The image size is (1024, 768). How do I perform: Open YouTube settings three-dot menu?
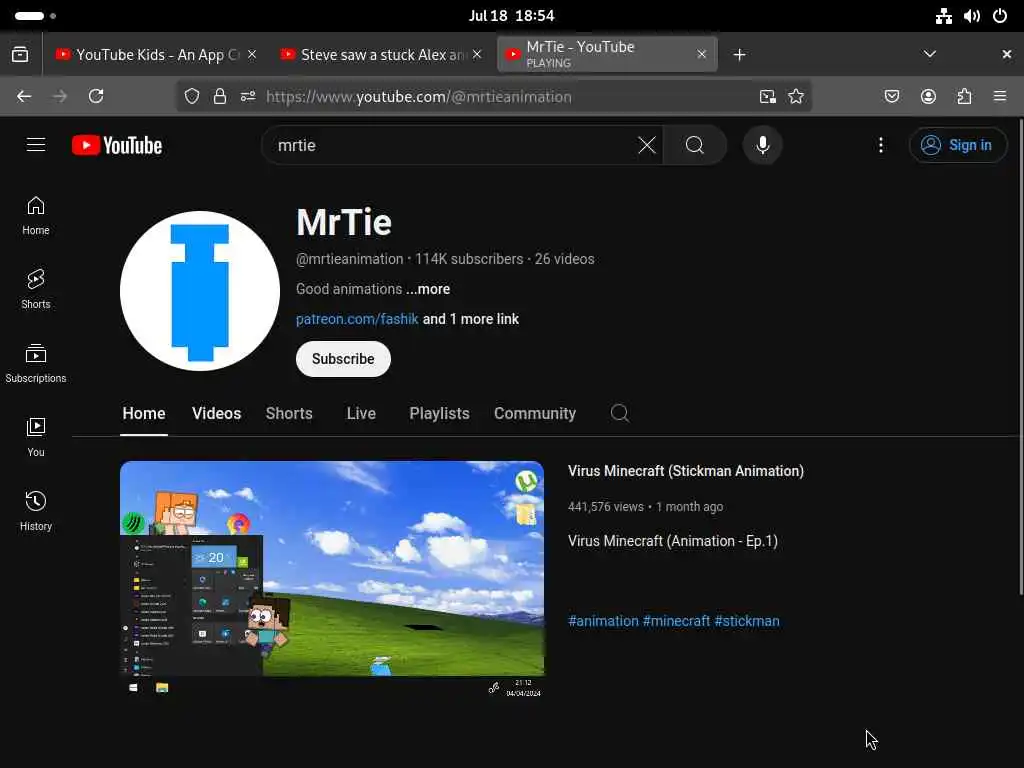pos(880,145)
